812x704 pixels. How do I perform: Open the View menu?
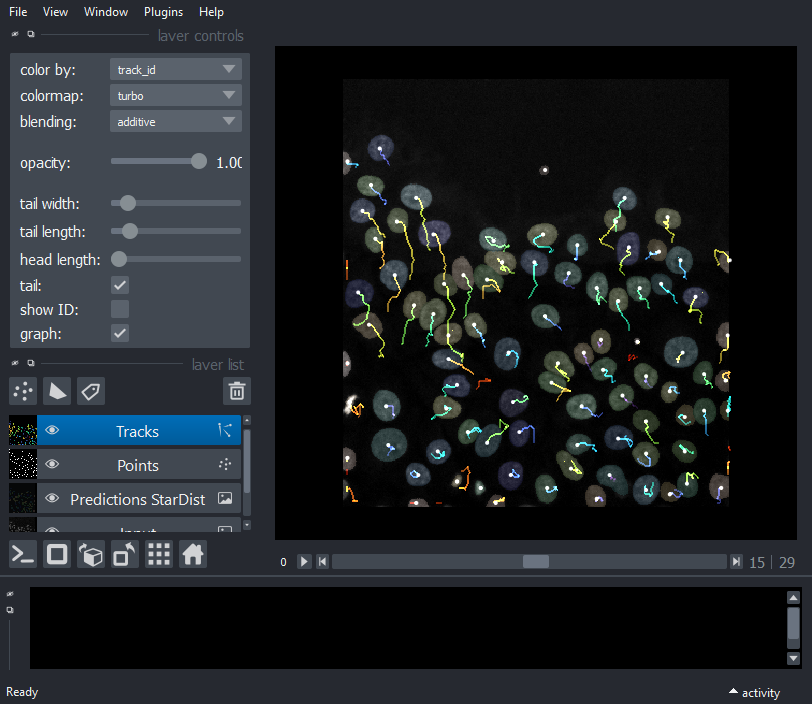coord(55,12)
